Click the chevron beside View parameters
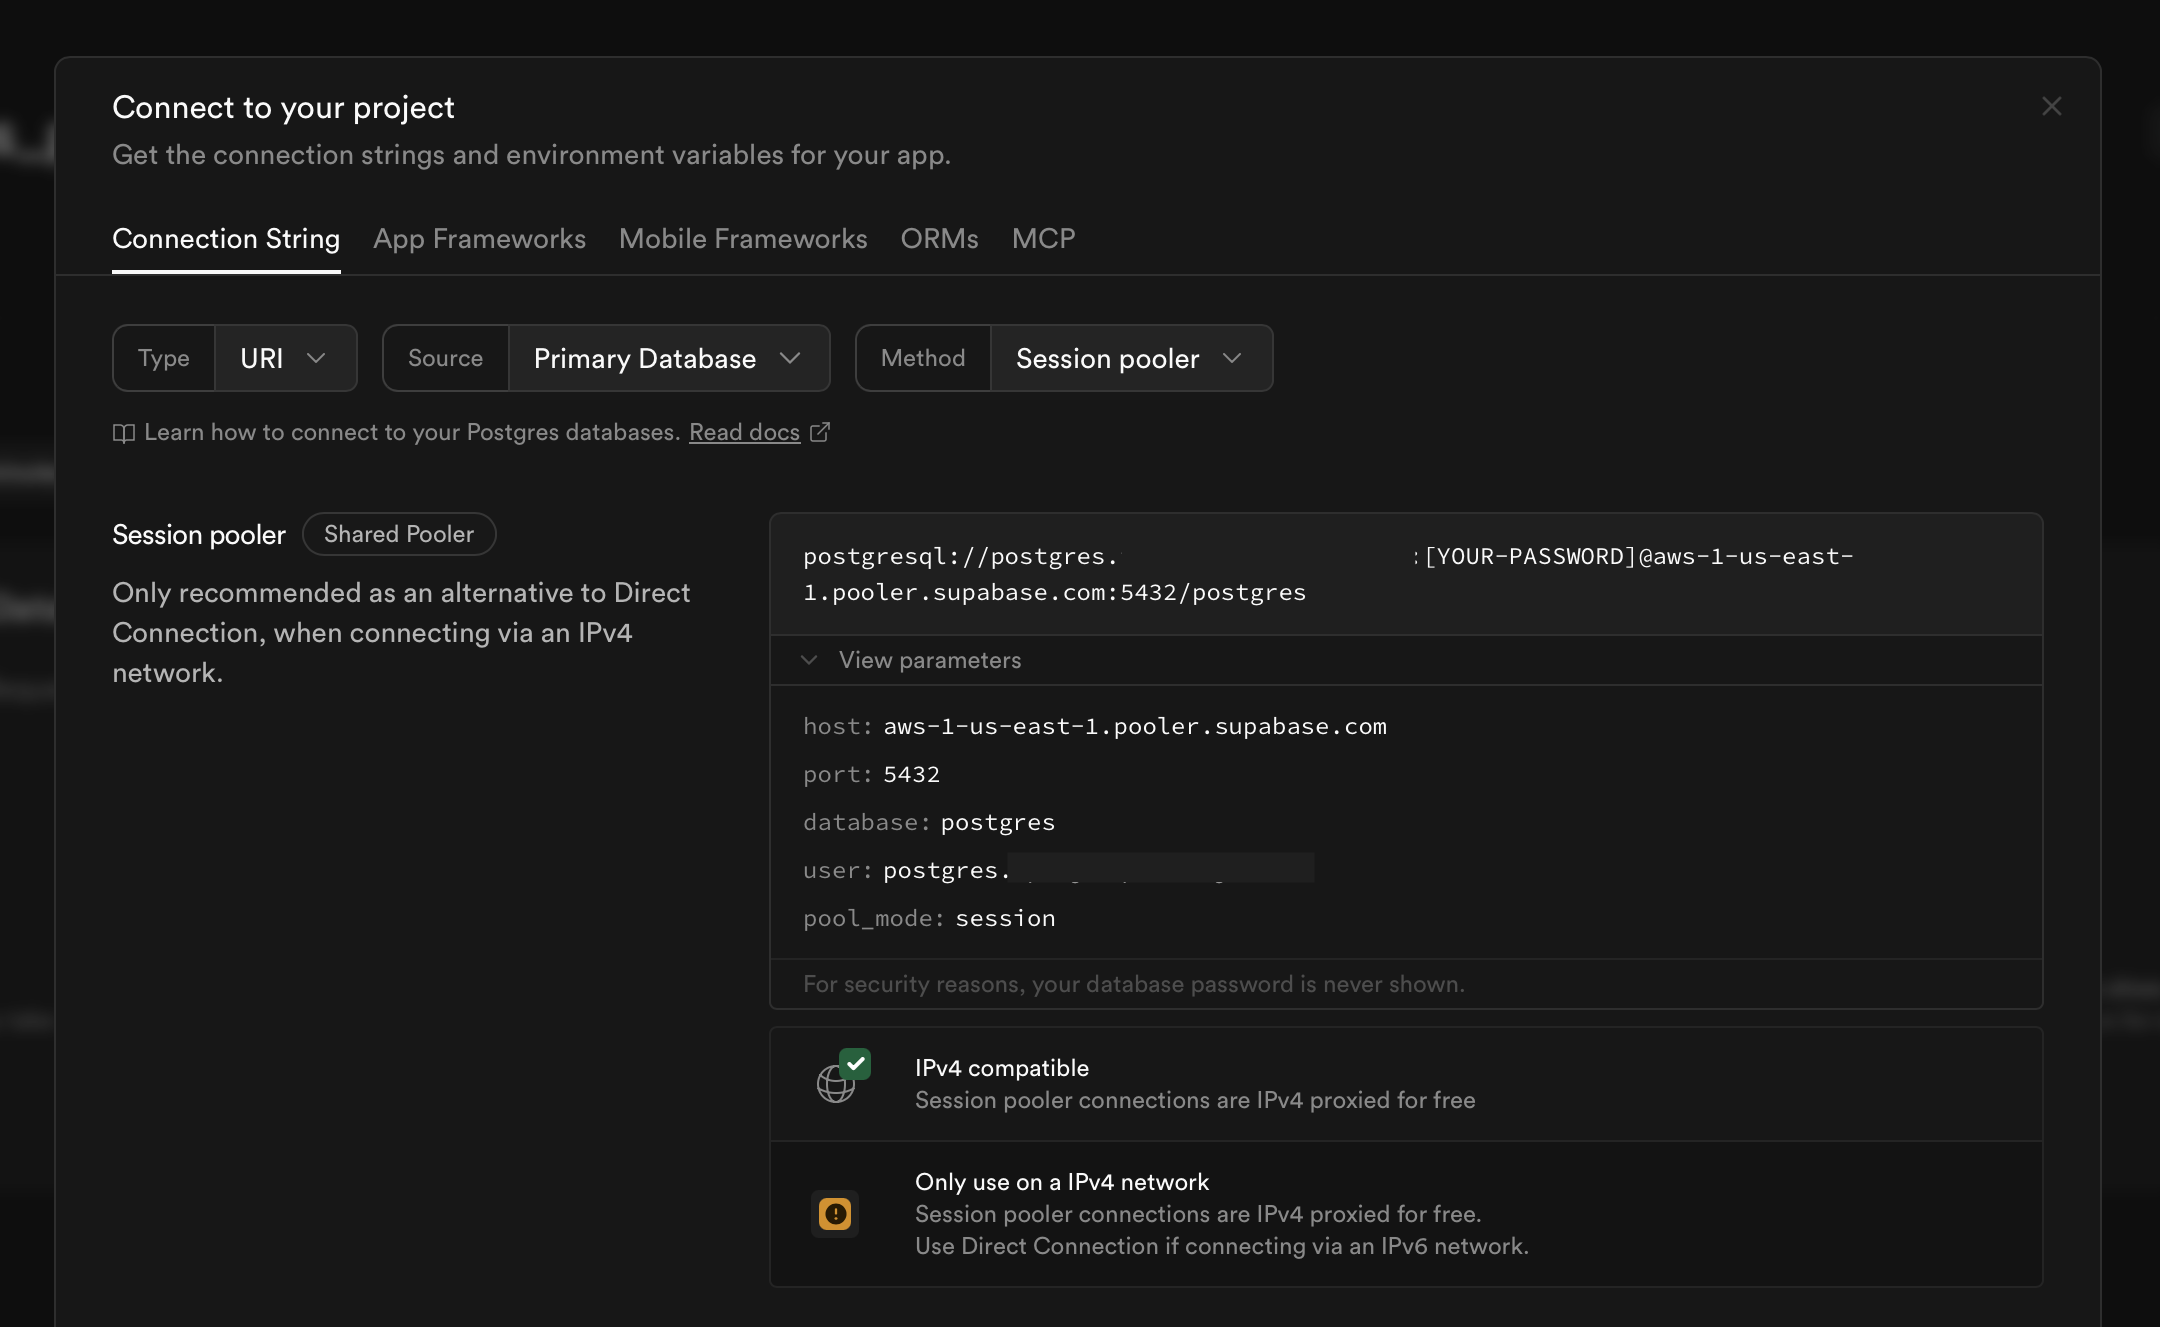 pyautogui.click(x=810, y=660)
